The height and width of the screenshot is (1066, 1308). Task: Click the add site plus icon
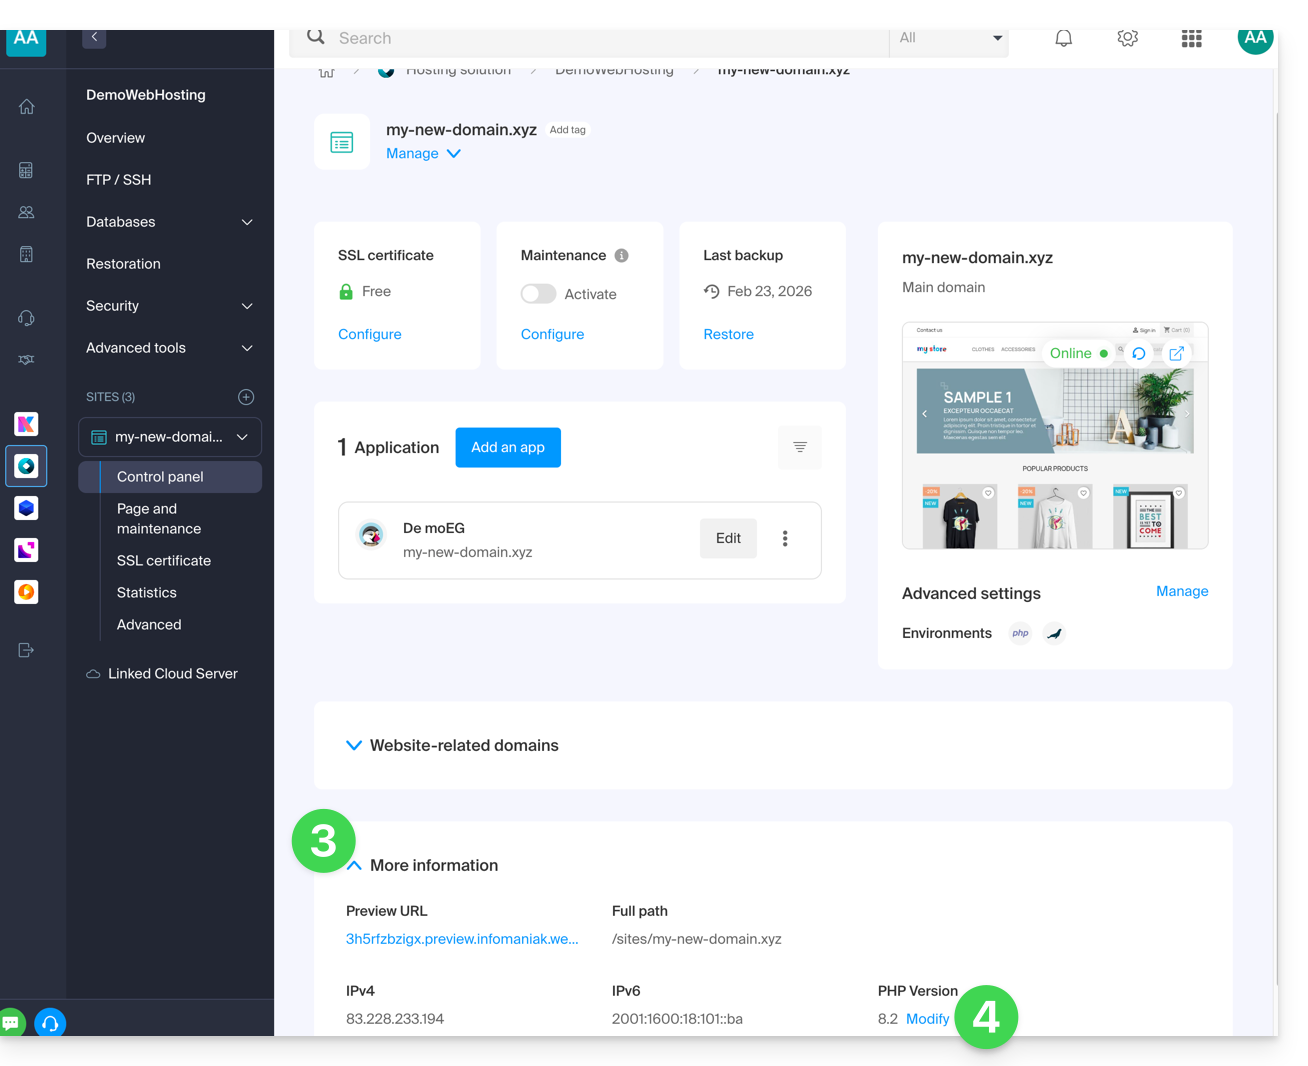(246, 397)
